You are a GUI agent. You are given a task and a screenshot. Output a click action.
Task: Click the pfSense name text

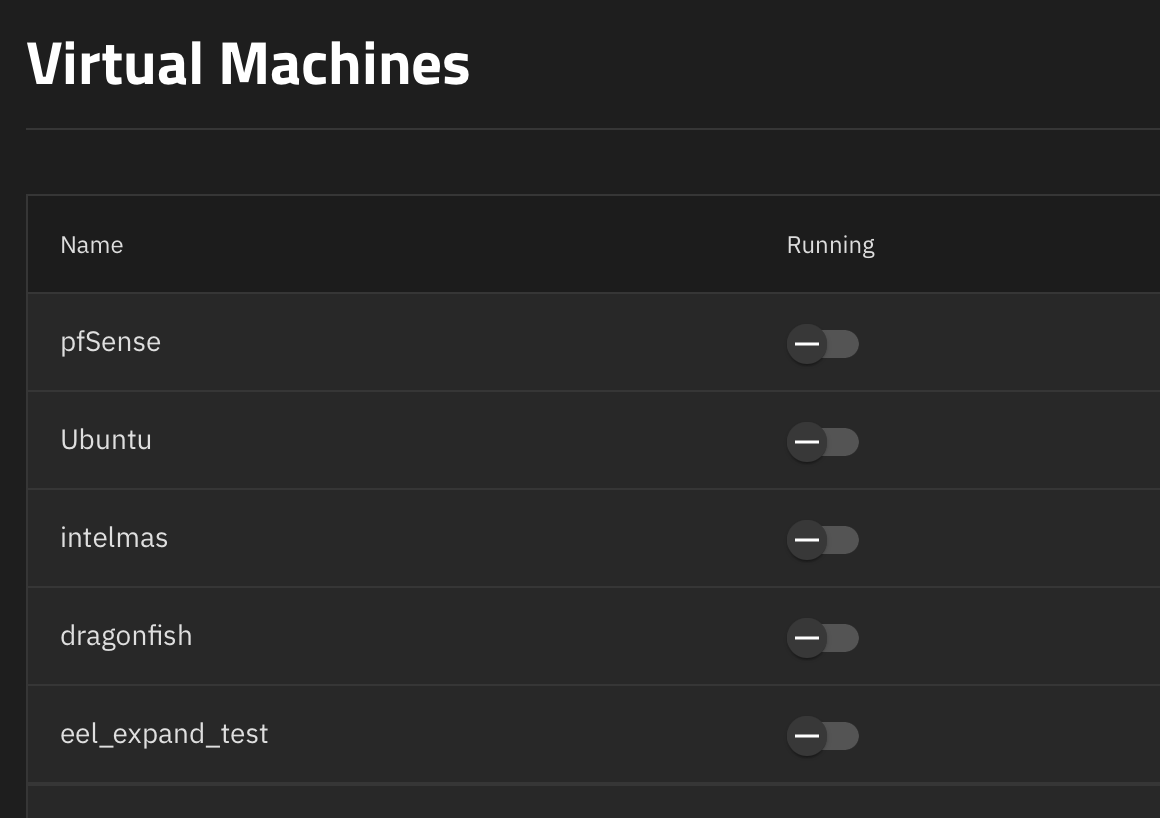click(x=110, y=342)
